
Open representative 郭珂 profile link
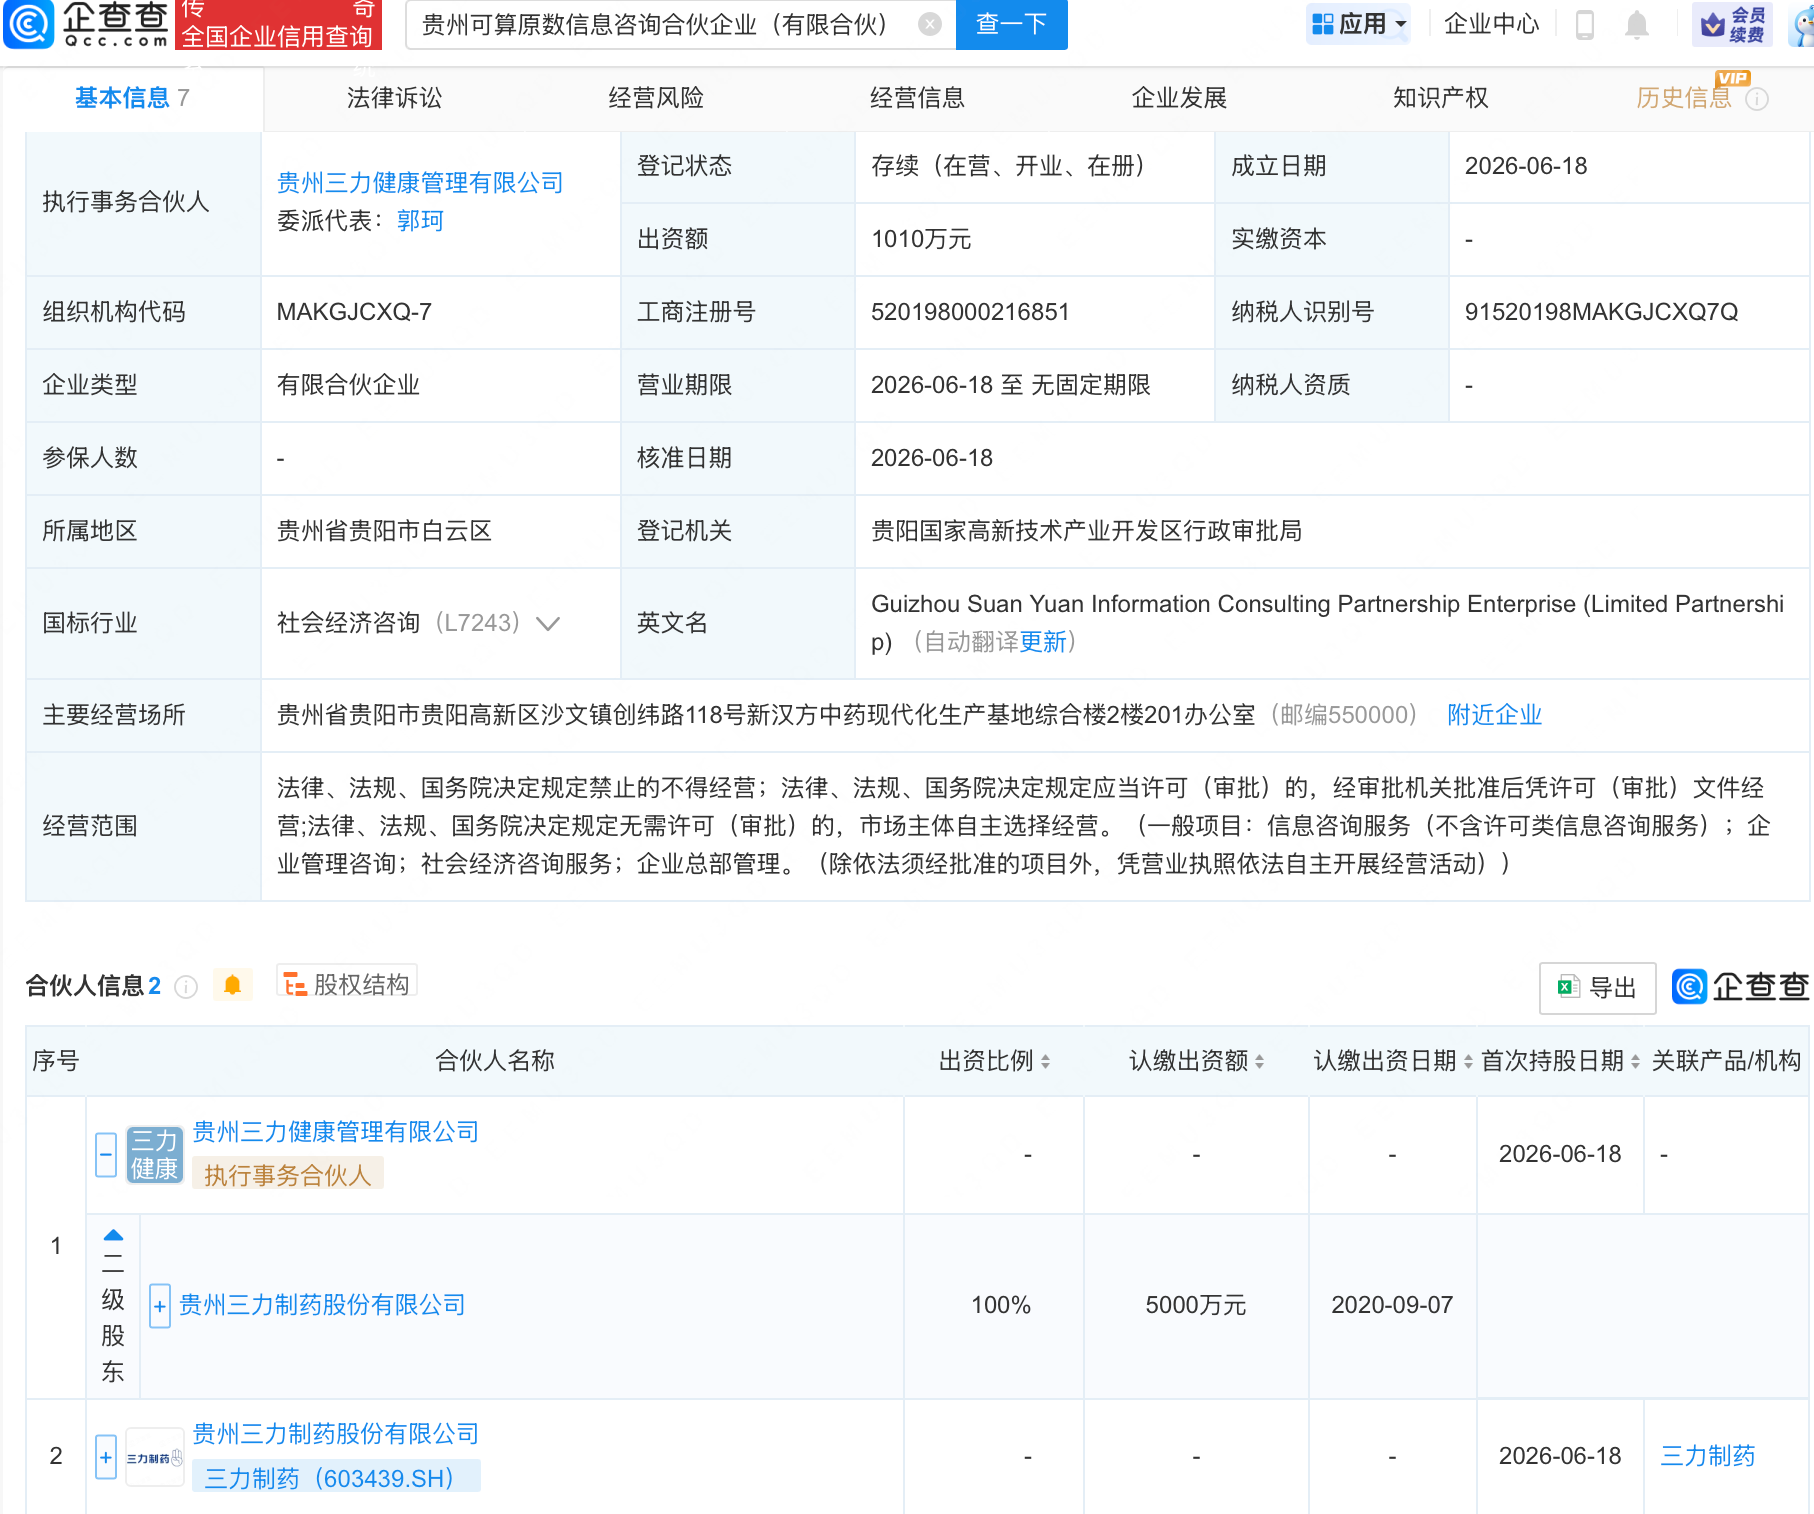tap(420, 221)
